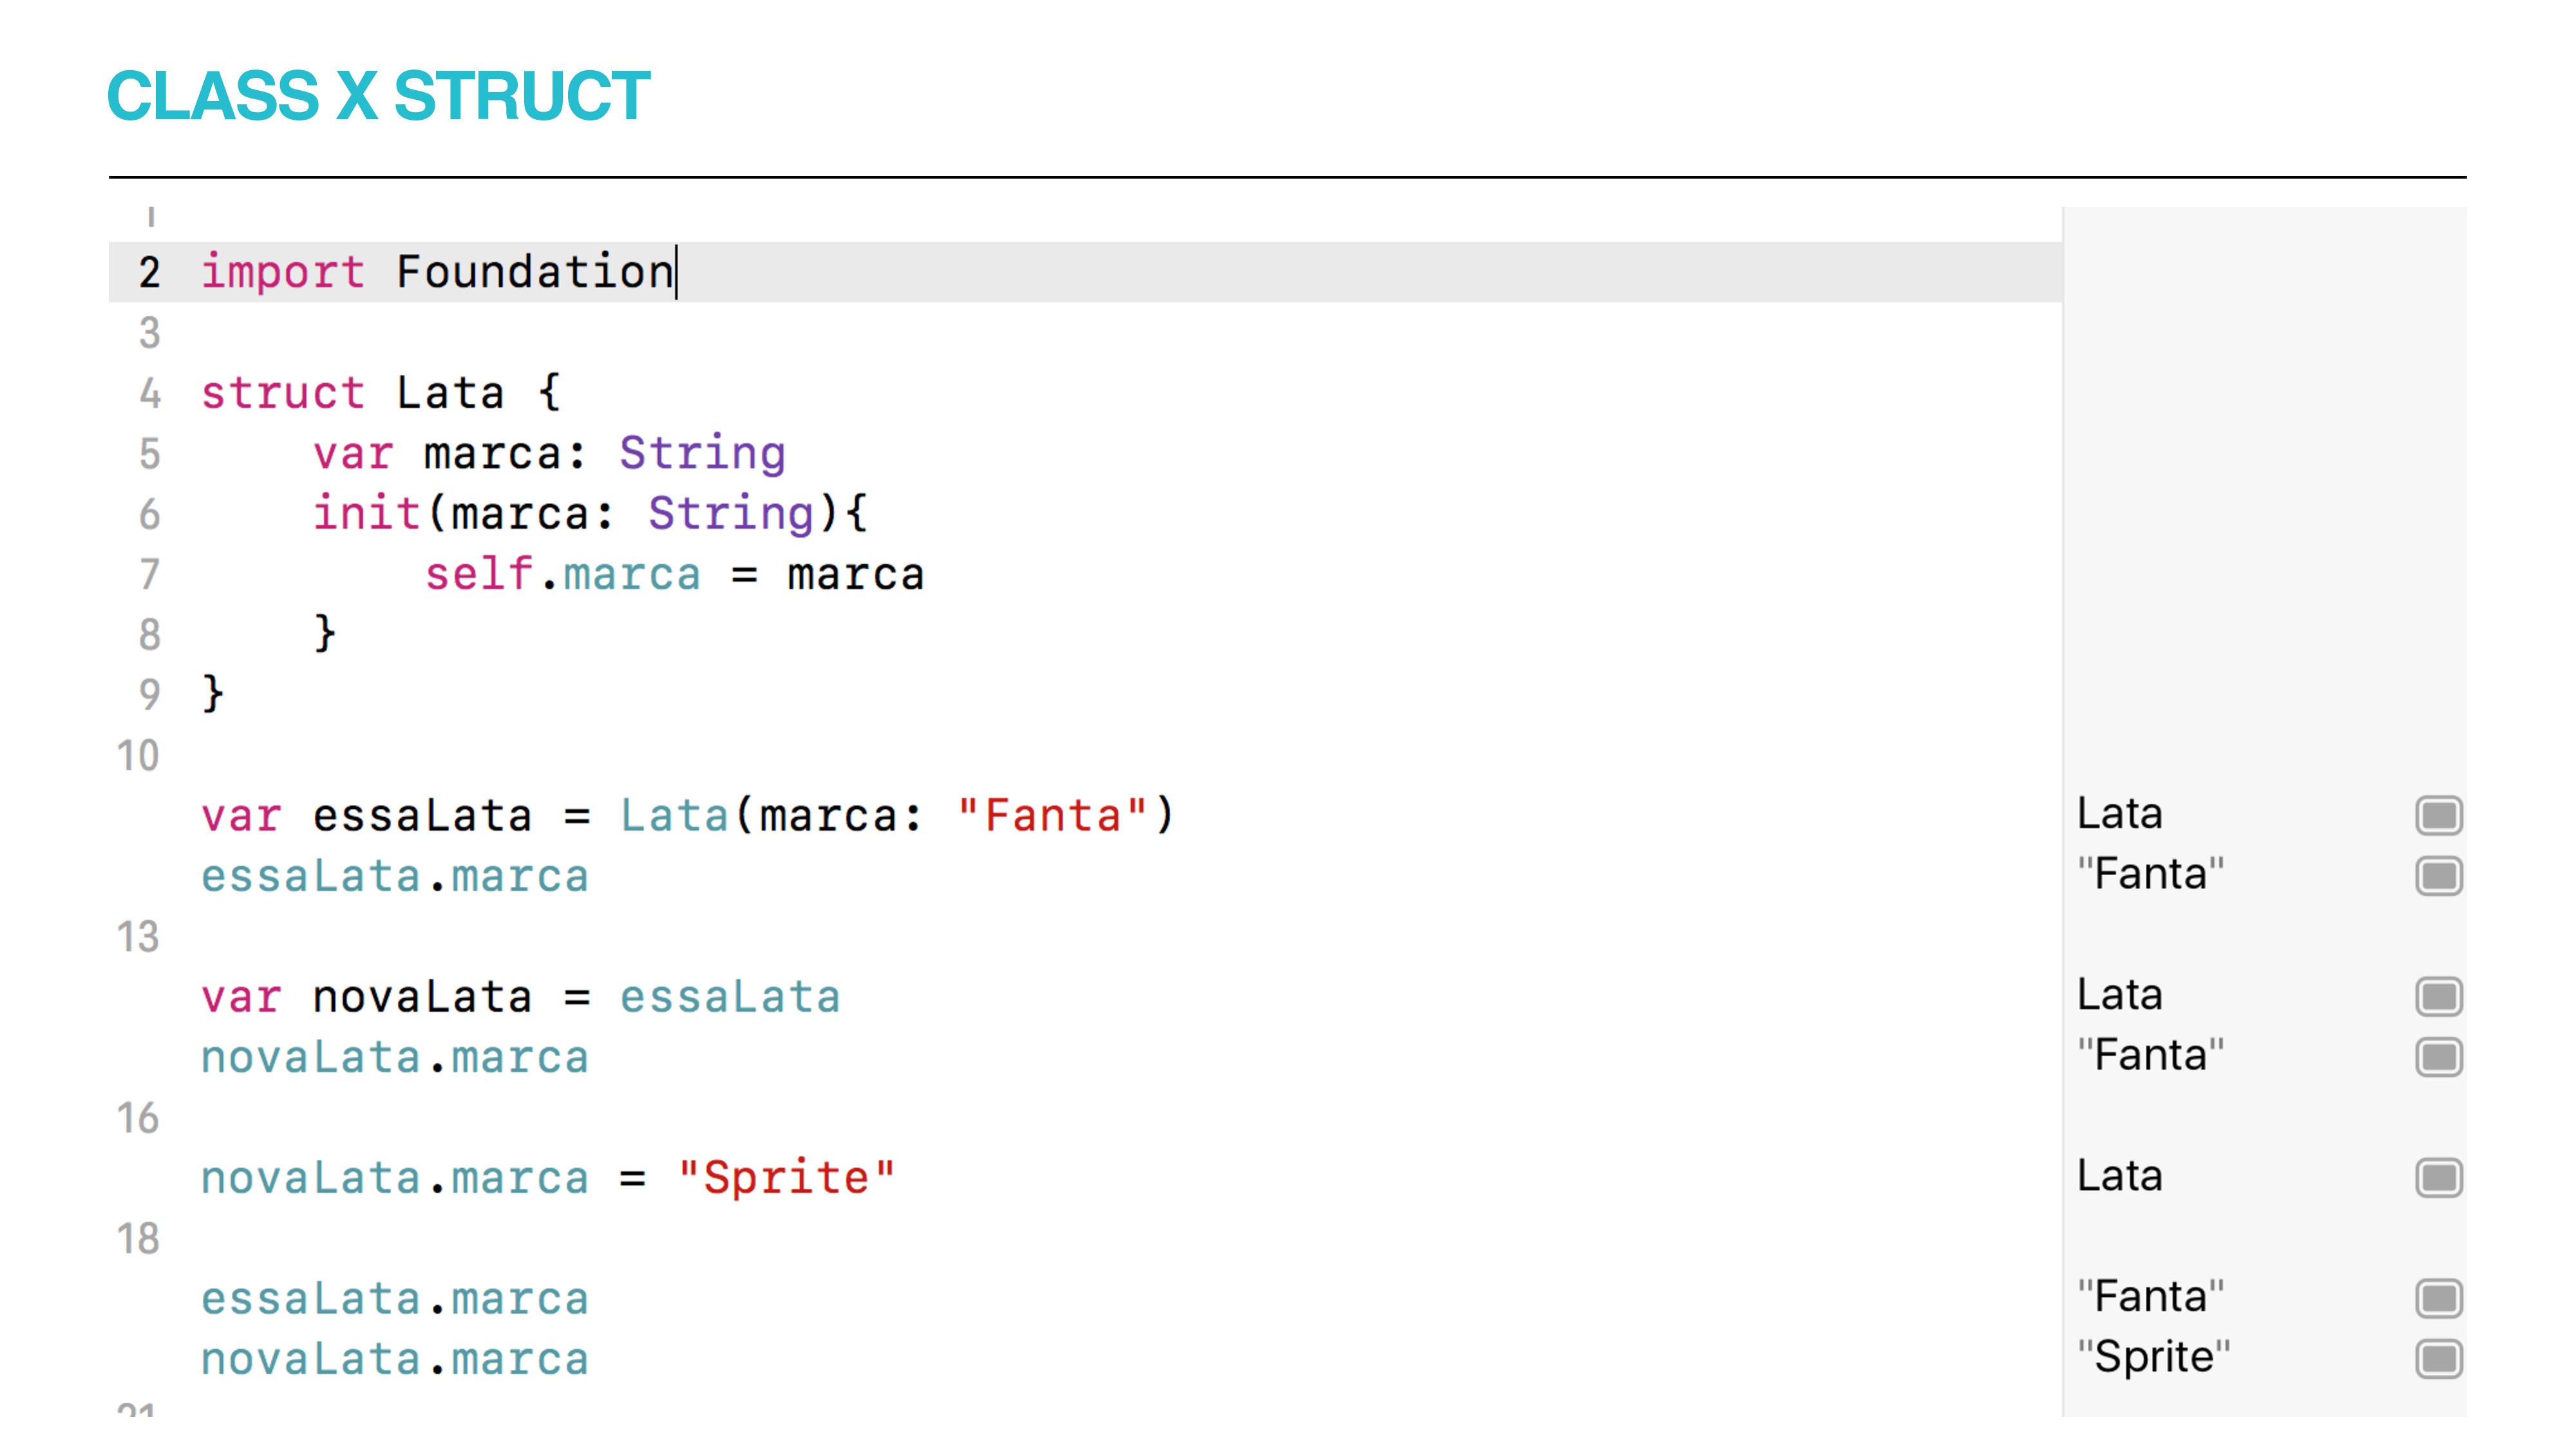Viewport: 2576px width, 1449px height.
Task: Click the 'import Foundation' line
Action: tap(1085, 272)
